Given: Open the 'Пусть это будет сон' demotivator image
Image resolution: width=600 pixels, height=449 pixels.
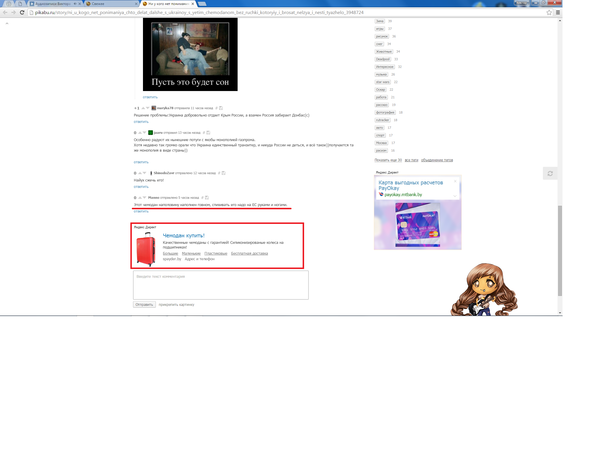Looking at the screenshot, I should point(190,54).
